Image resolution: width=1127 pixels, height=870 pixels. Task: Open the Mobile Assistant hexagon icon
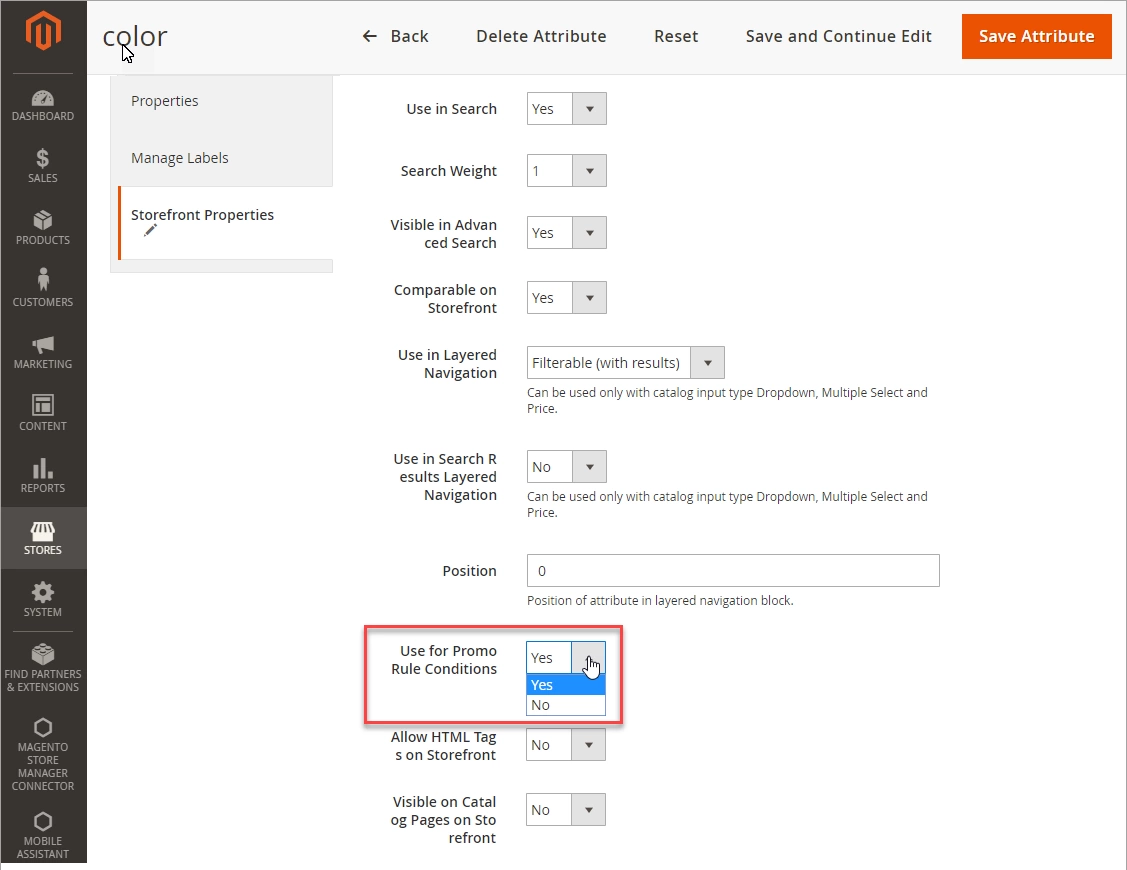click(42, 821)
